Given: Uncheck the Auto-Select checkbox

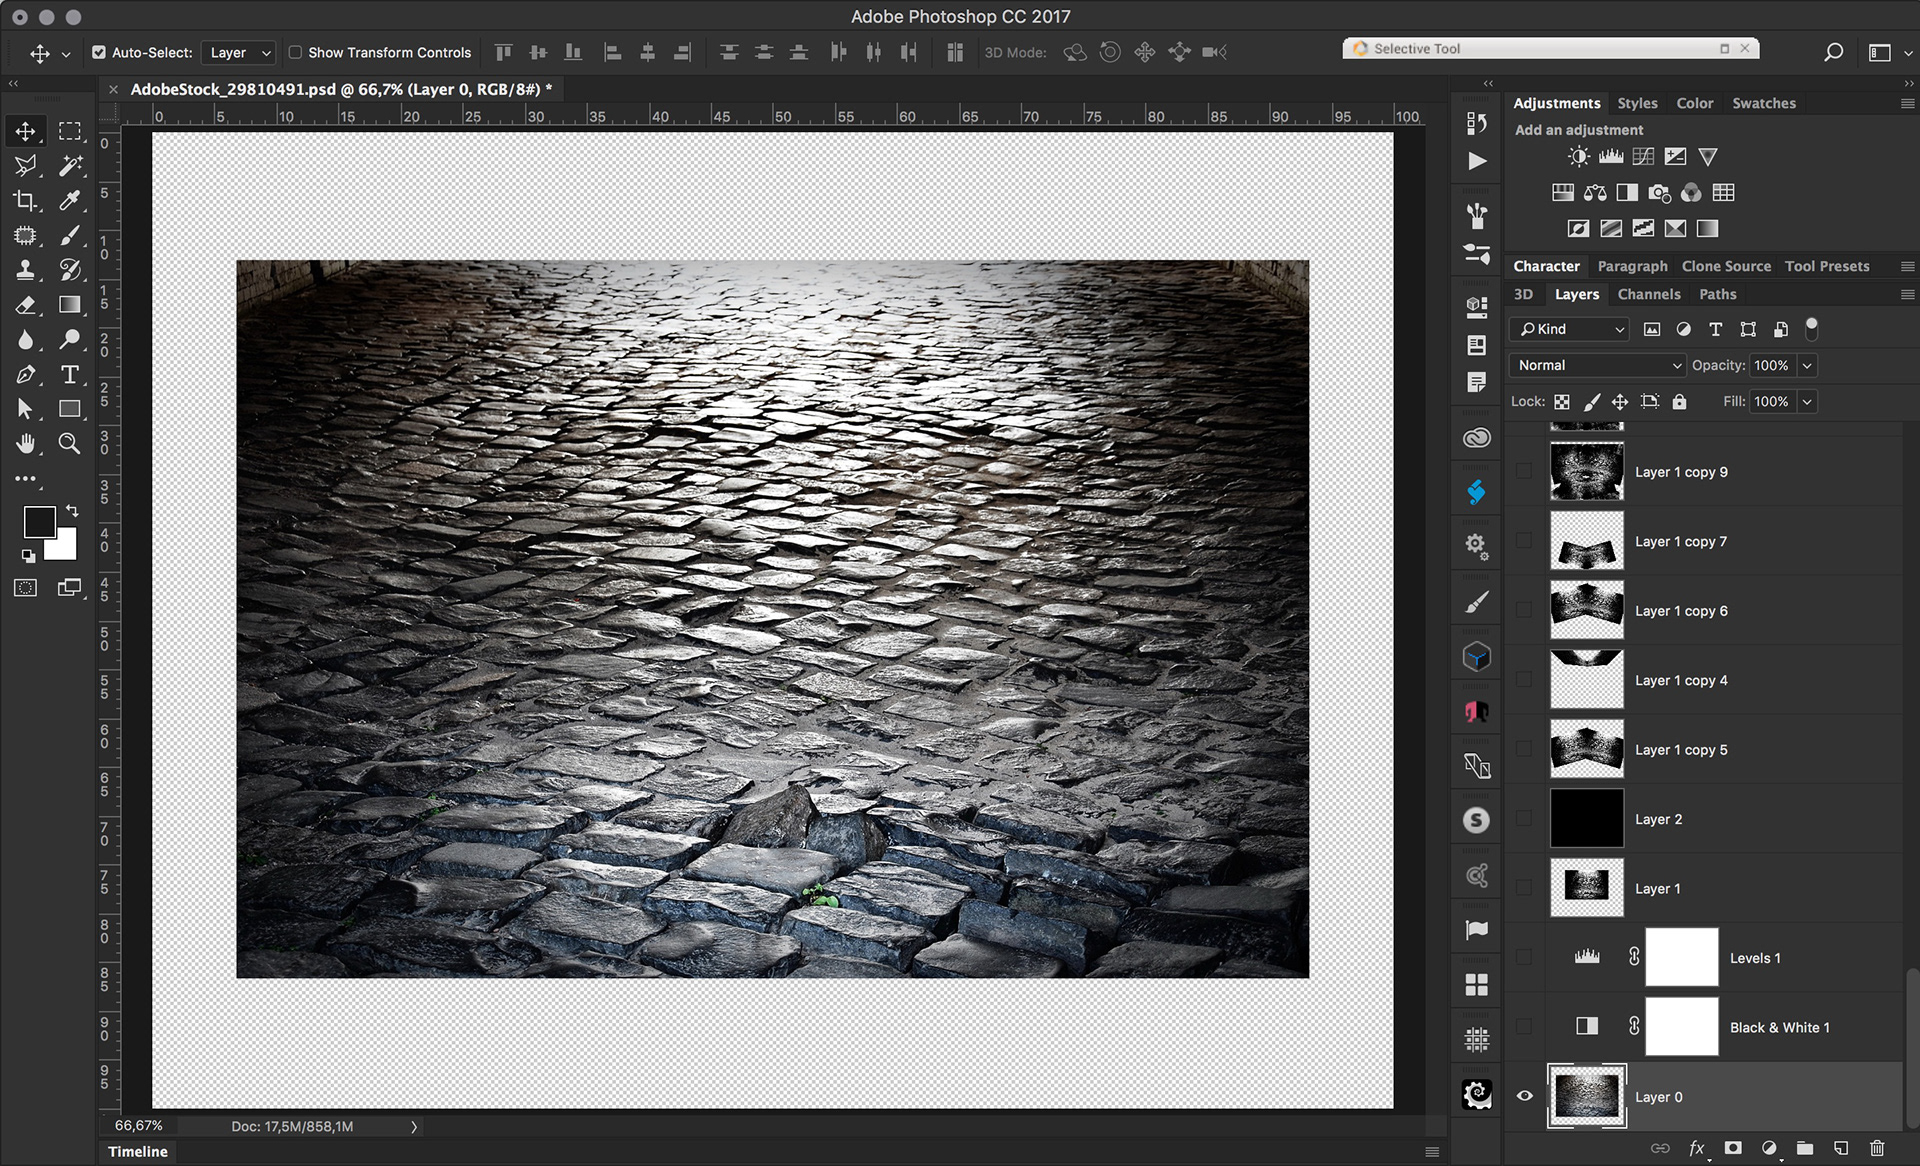Looking at the screenshot, I should (99, 52).
